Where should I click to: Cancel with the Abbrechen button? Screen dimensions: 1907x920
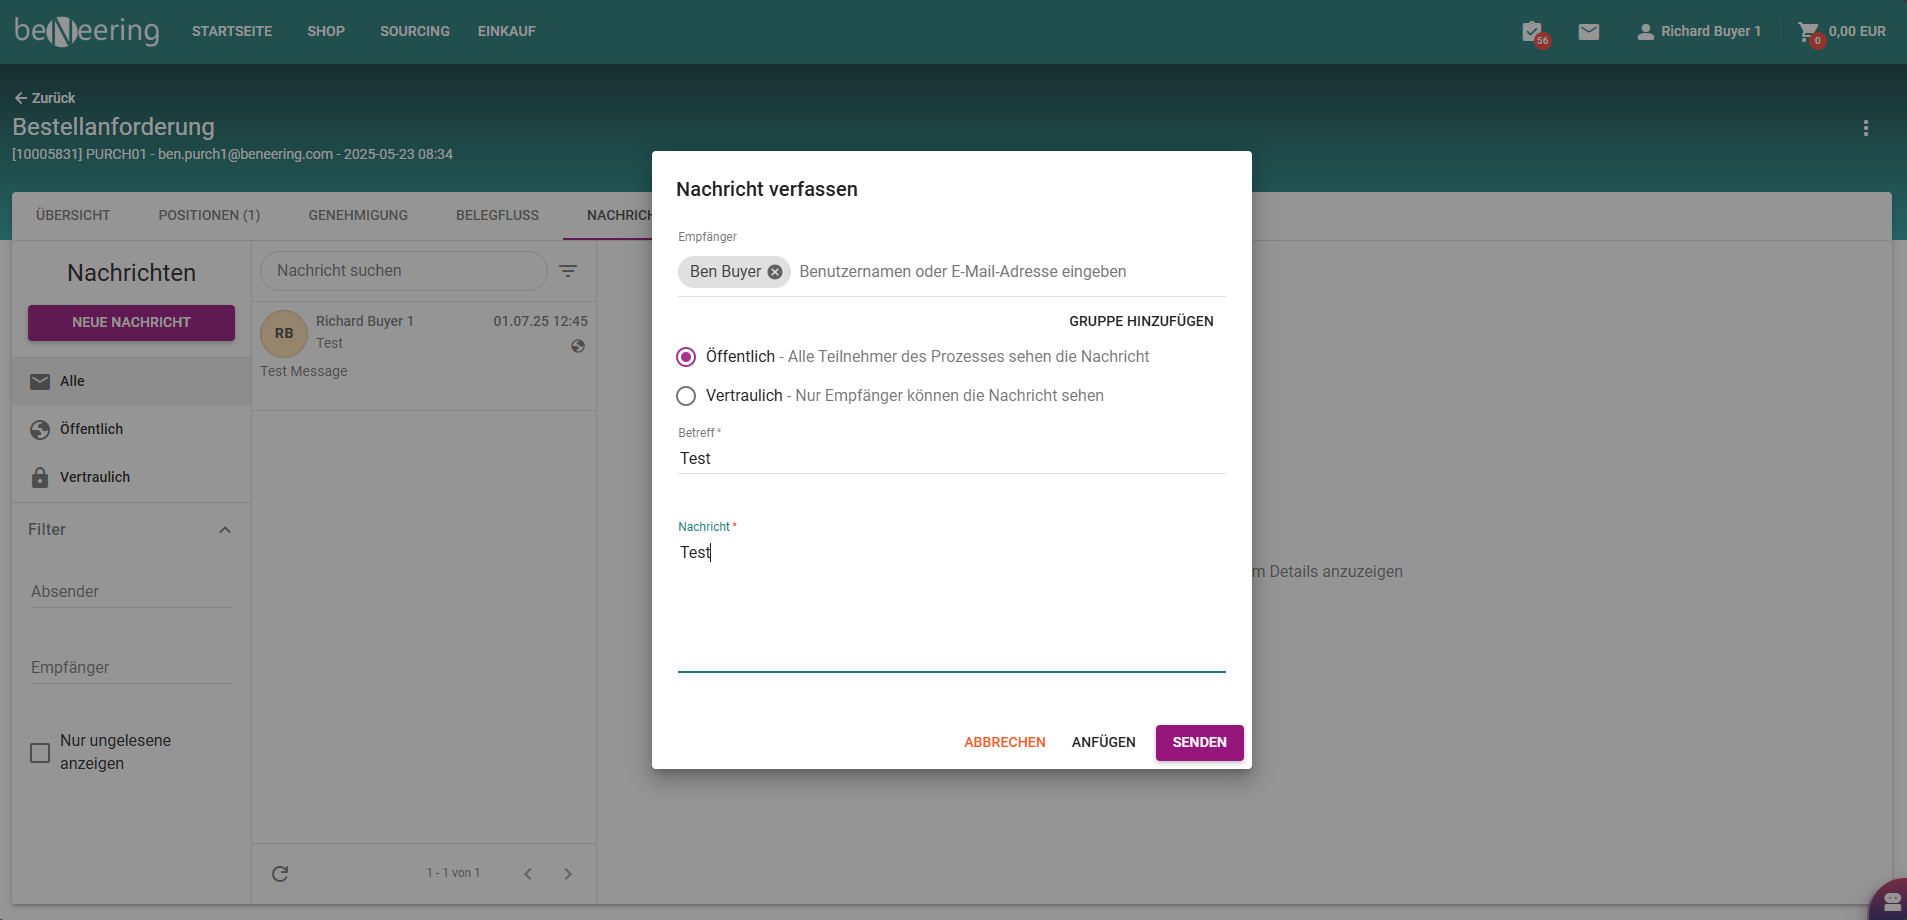click(x=1004, y=742)
